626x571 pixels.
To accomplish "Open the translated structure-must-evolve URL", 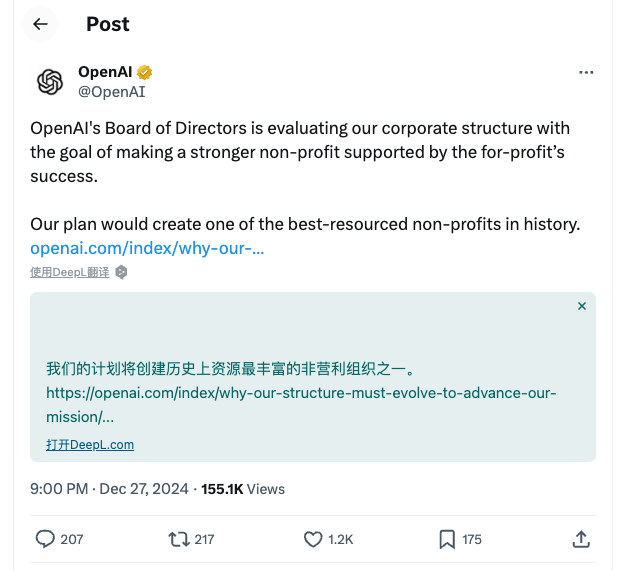I will pyautogui.click(x=301, y=405).
